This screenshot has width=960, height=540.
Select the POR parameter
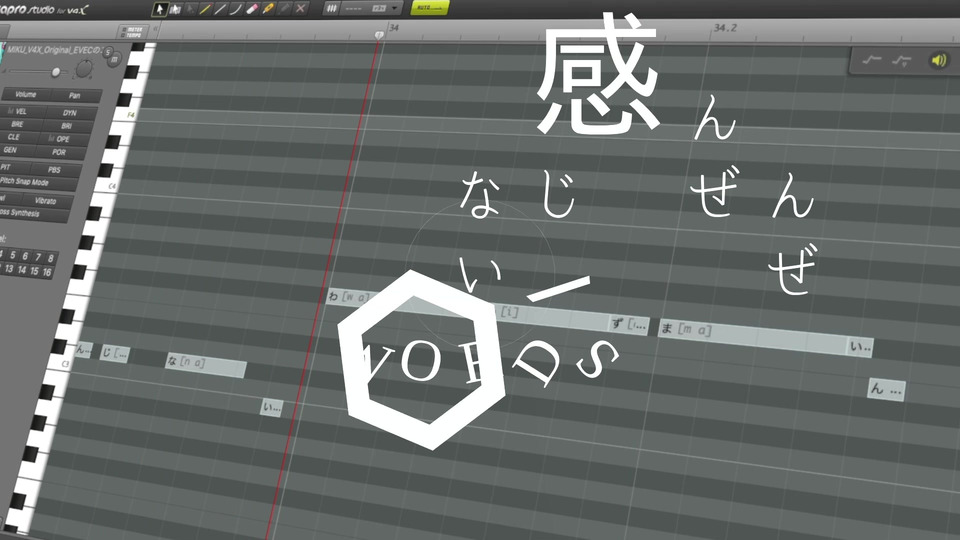point(59,152)
